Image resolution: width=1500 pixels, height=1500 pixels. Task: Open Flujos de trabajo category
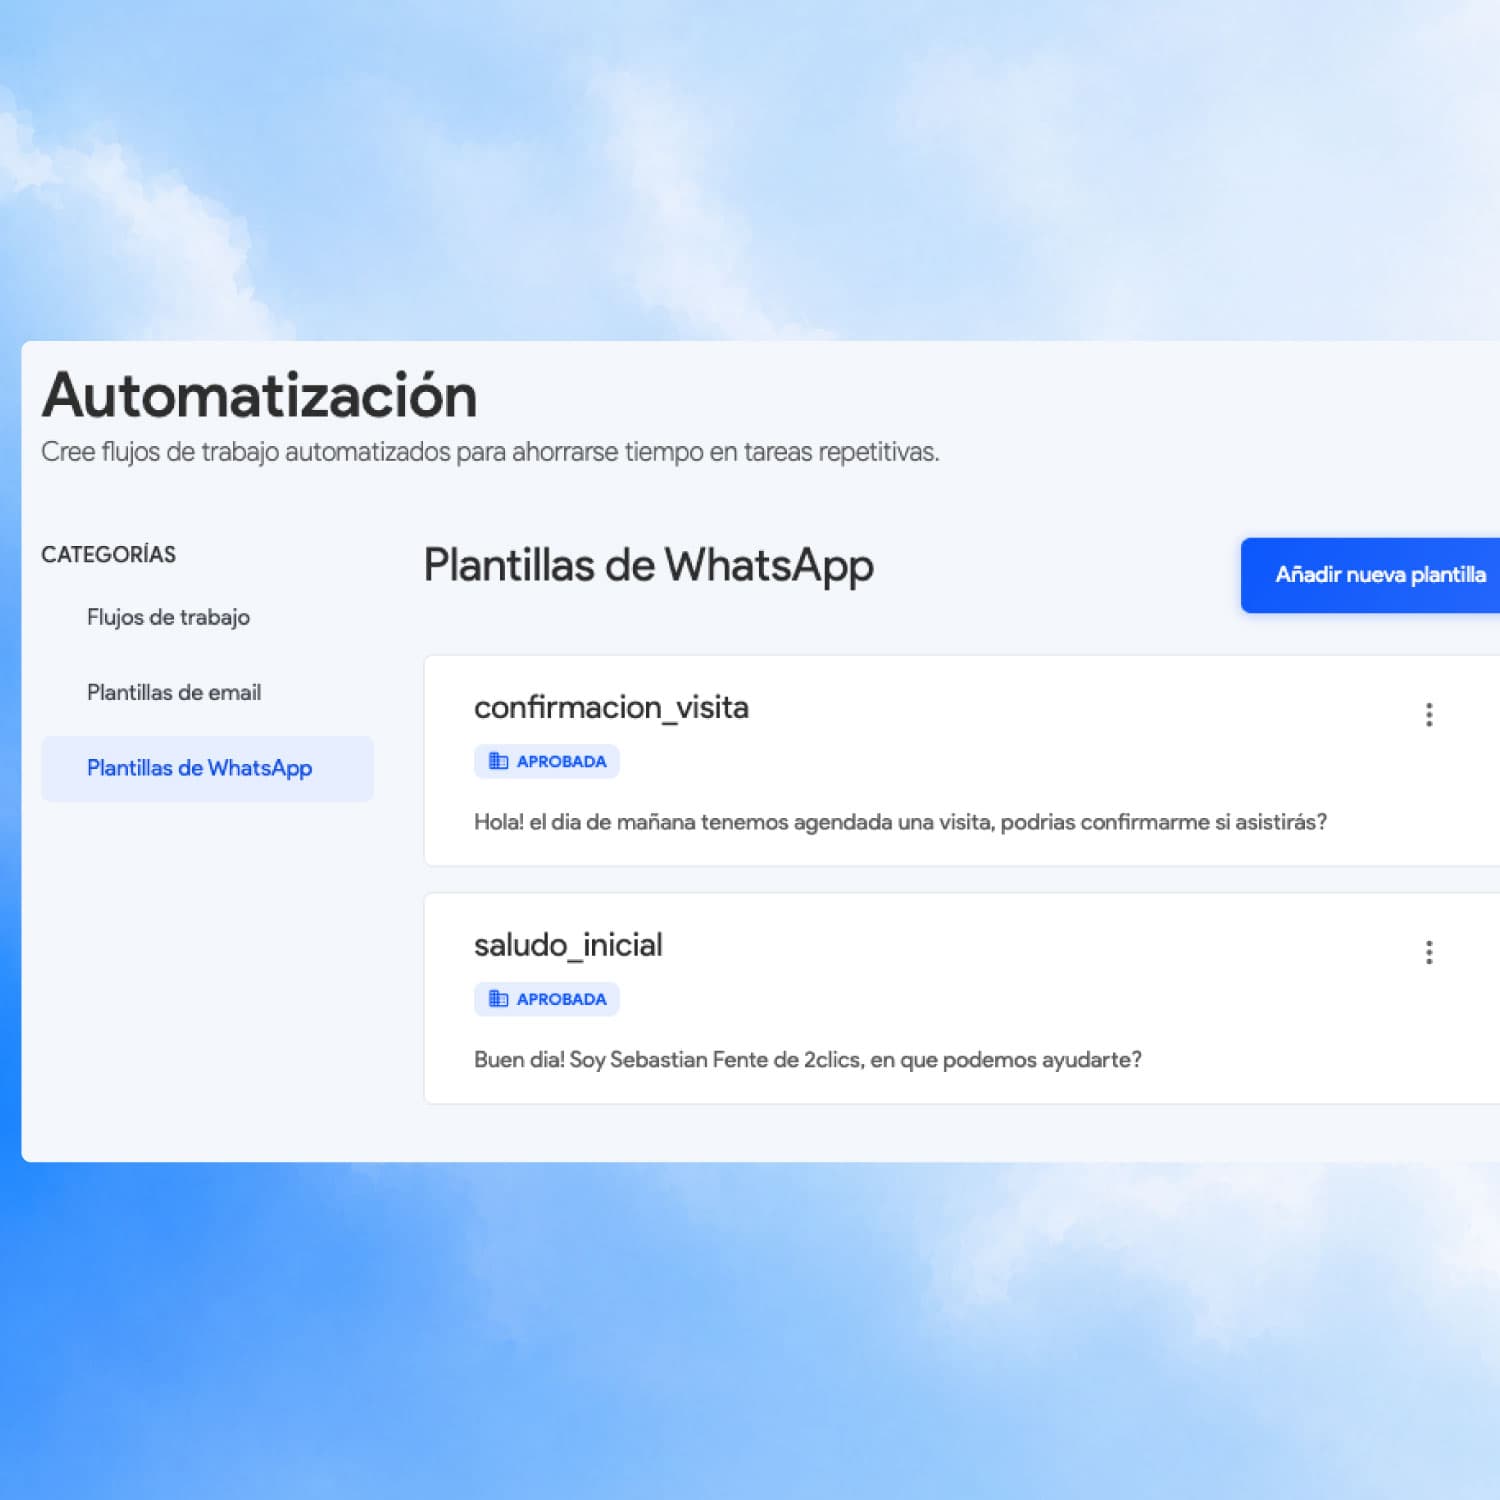(x=168, y=617)
